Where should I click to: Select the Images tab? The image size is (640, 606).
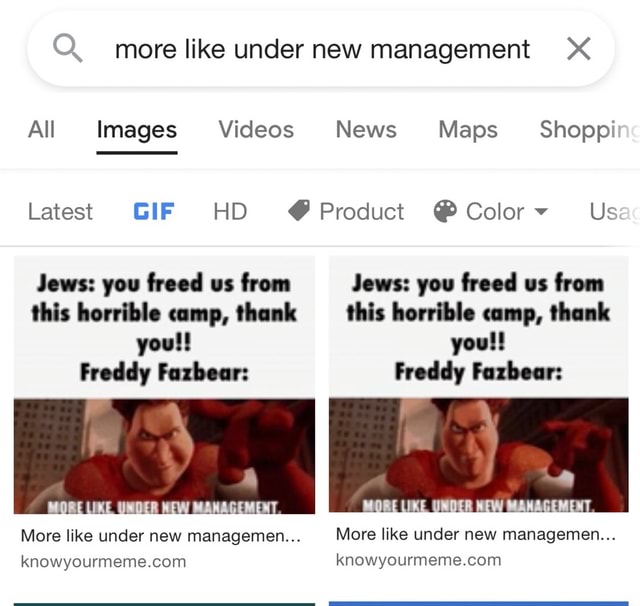click(x=137, y=130)
